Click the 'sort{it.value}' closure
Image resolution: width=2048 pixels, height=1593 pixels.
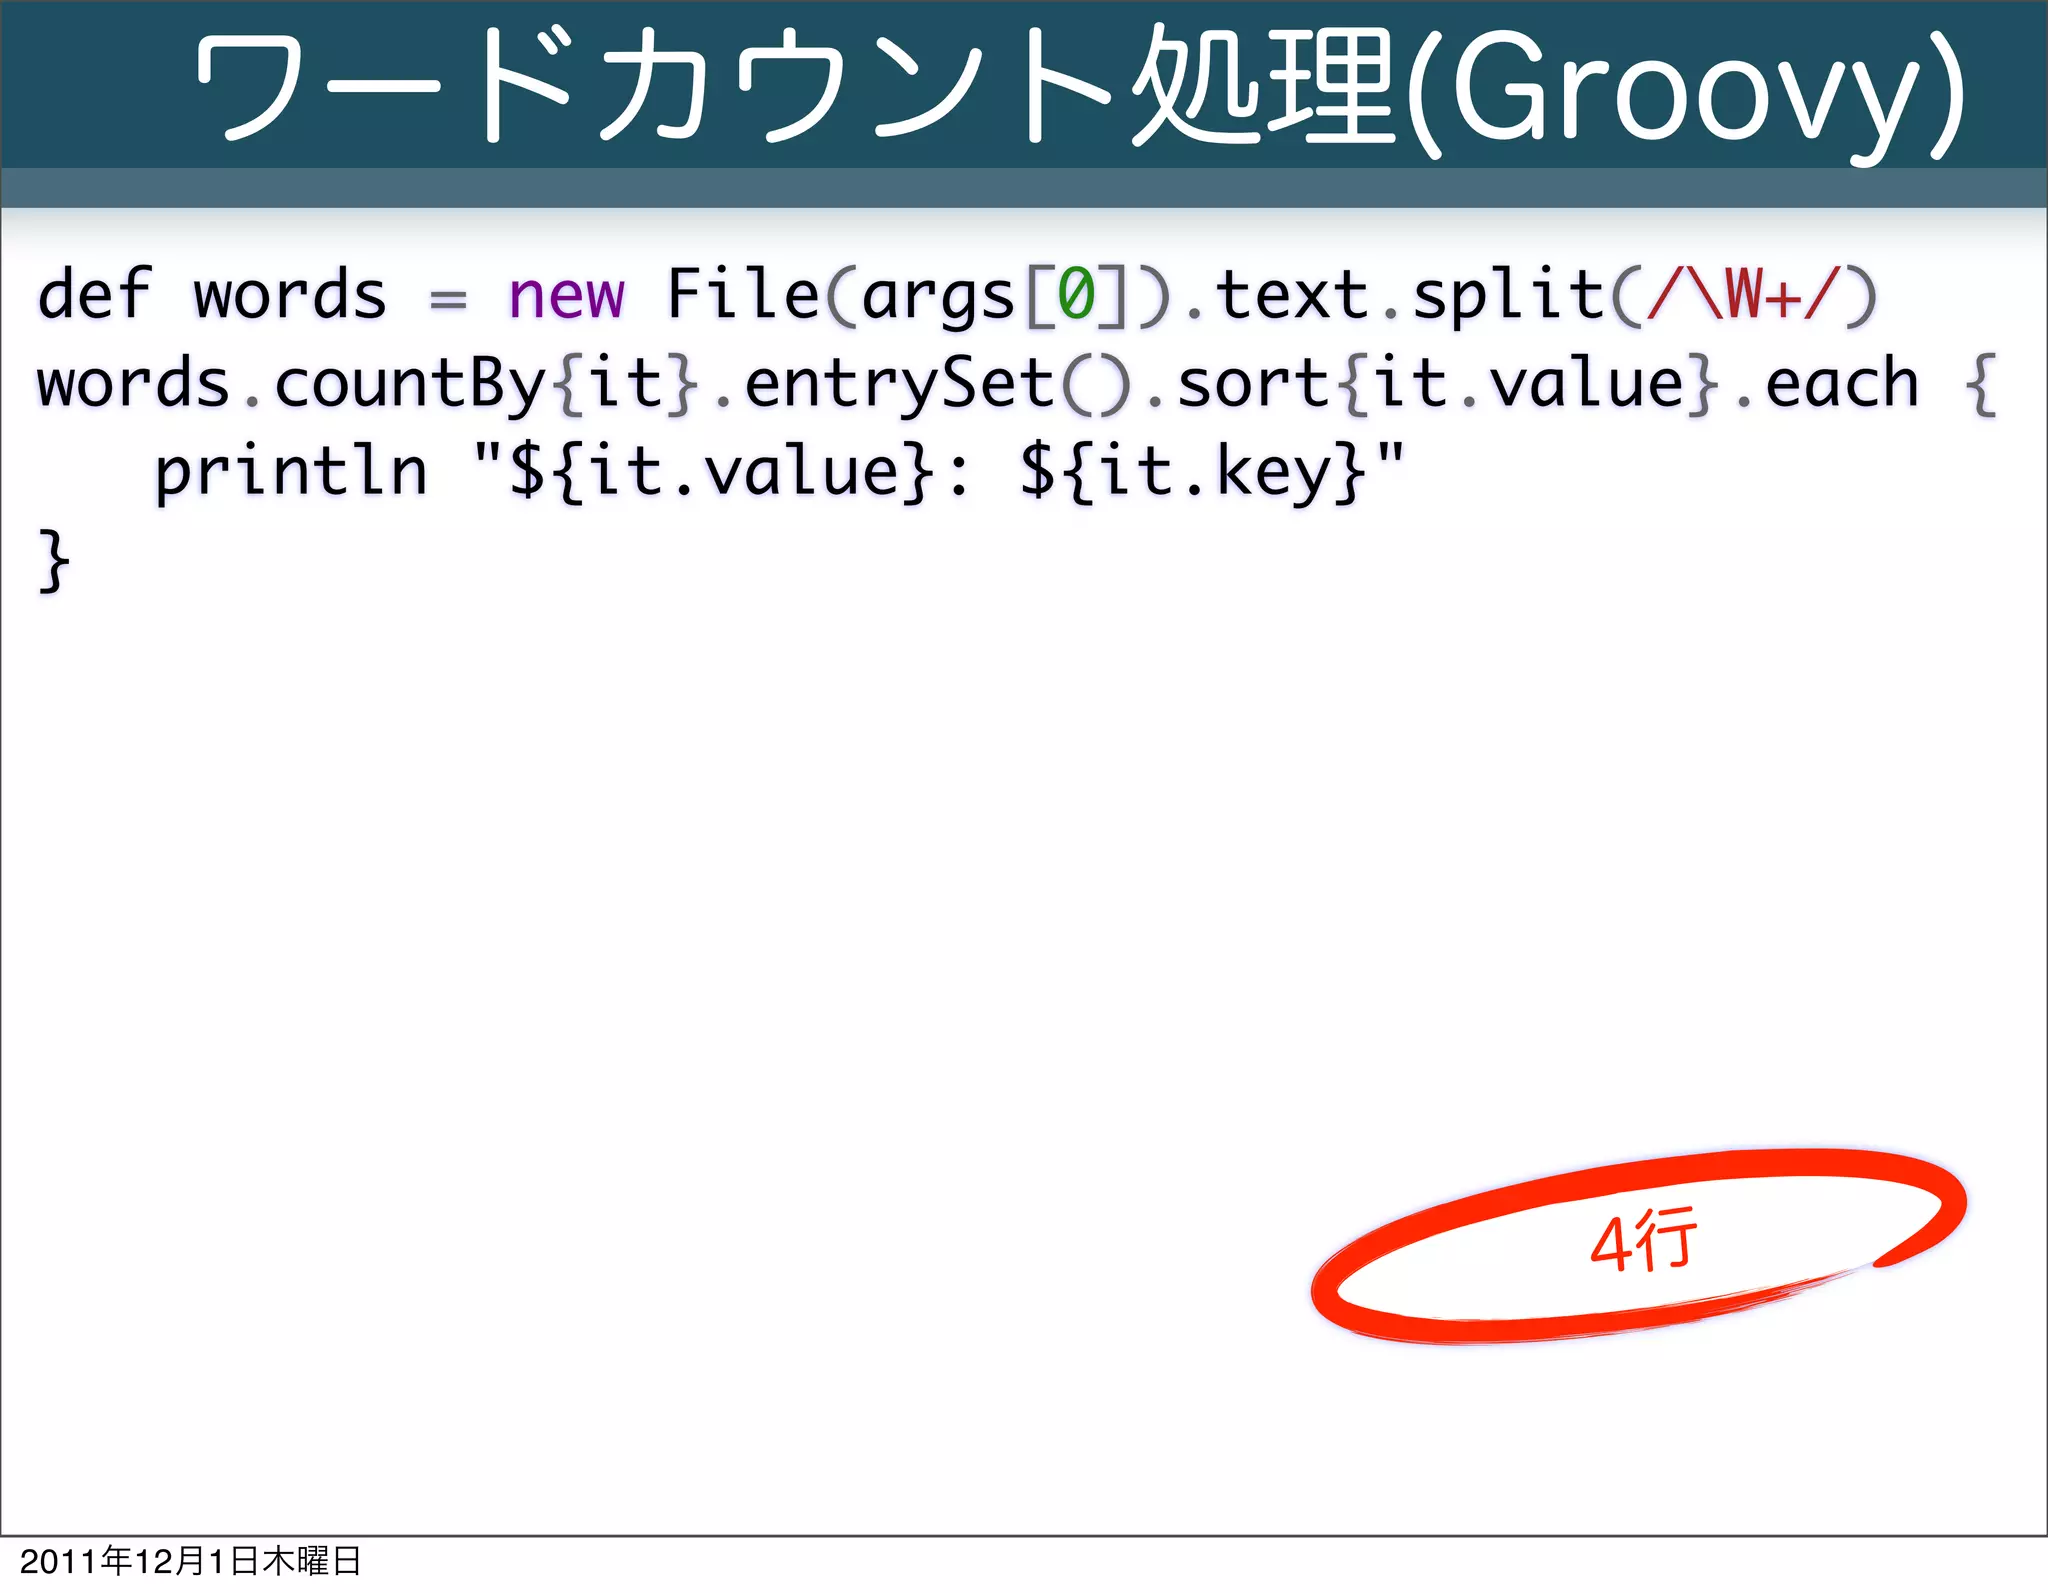[1450, 384]
